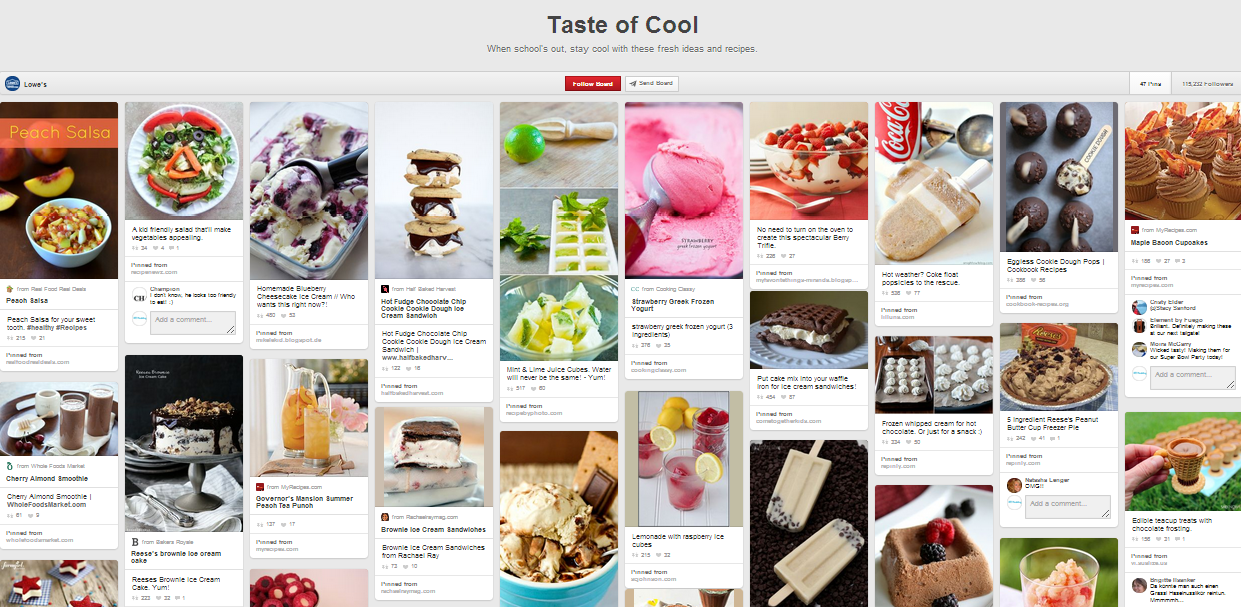Click the Whole Foods Market source icon
This screenshot has width=1241, height=607.
click(x=10, y=466)
